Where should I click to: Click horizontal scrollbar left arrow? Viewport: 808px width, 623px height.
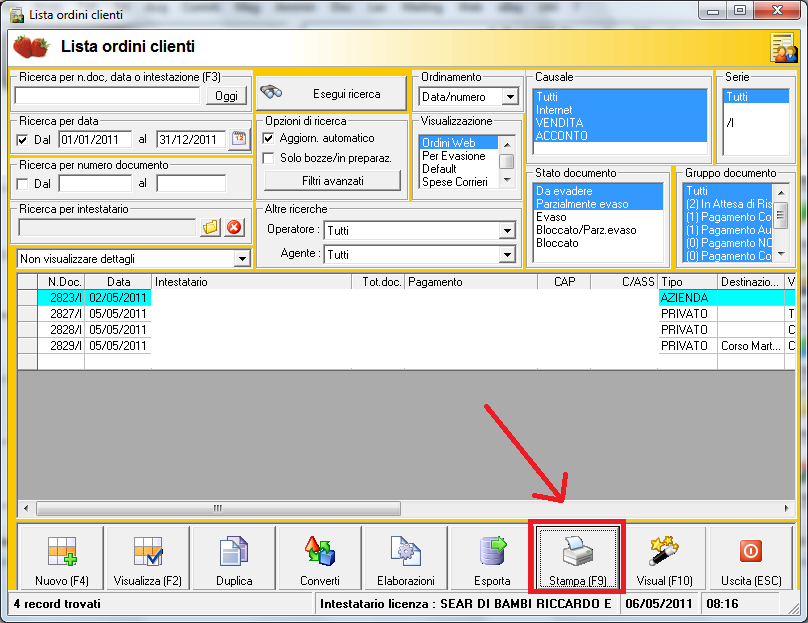click(x=26, y=508)
